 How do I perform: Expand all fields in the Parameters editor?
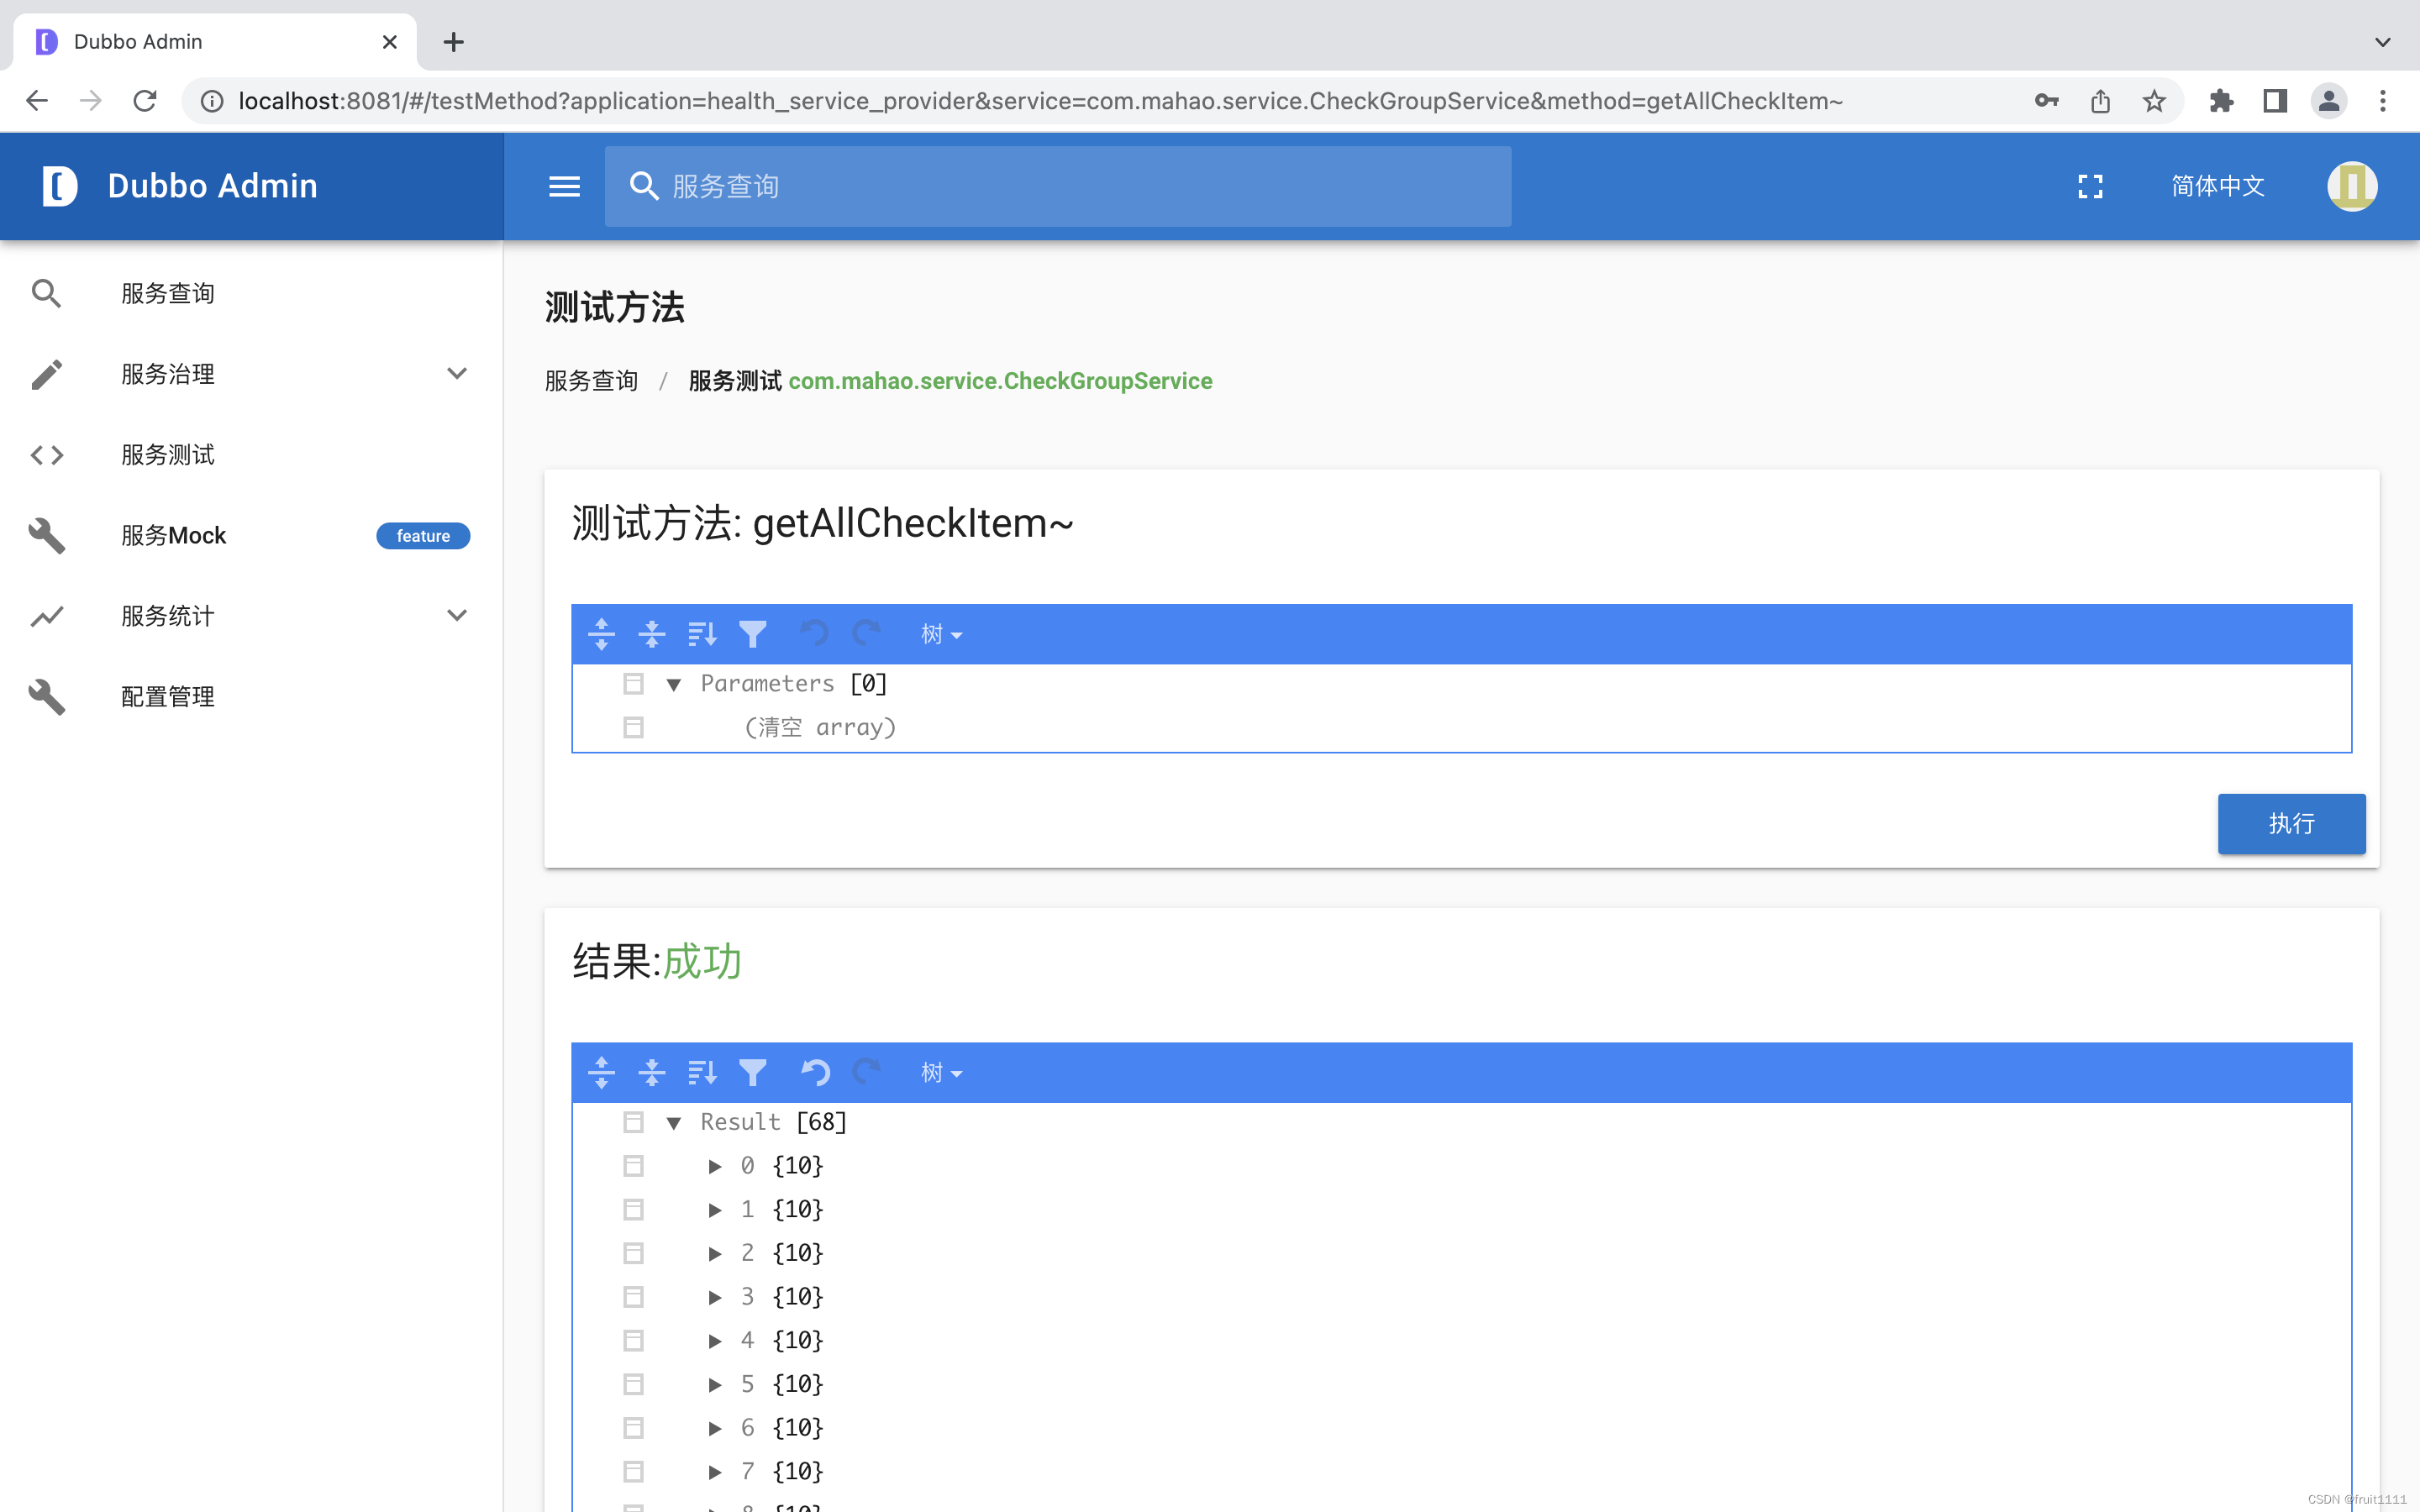(x=601, y=634)
